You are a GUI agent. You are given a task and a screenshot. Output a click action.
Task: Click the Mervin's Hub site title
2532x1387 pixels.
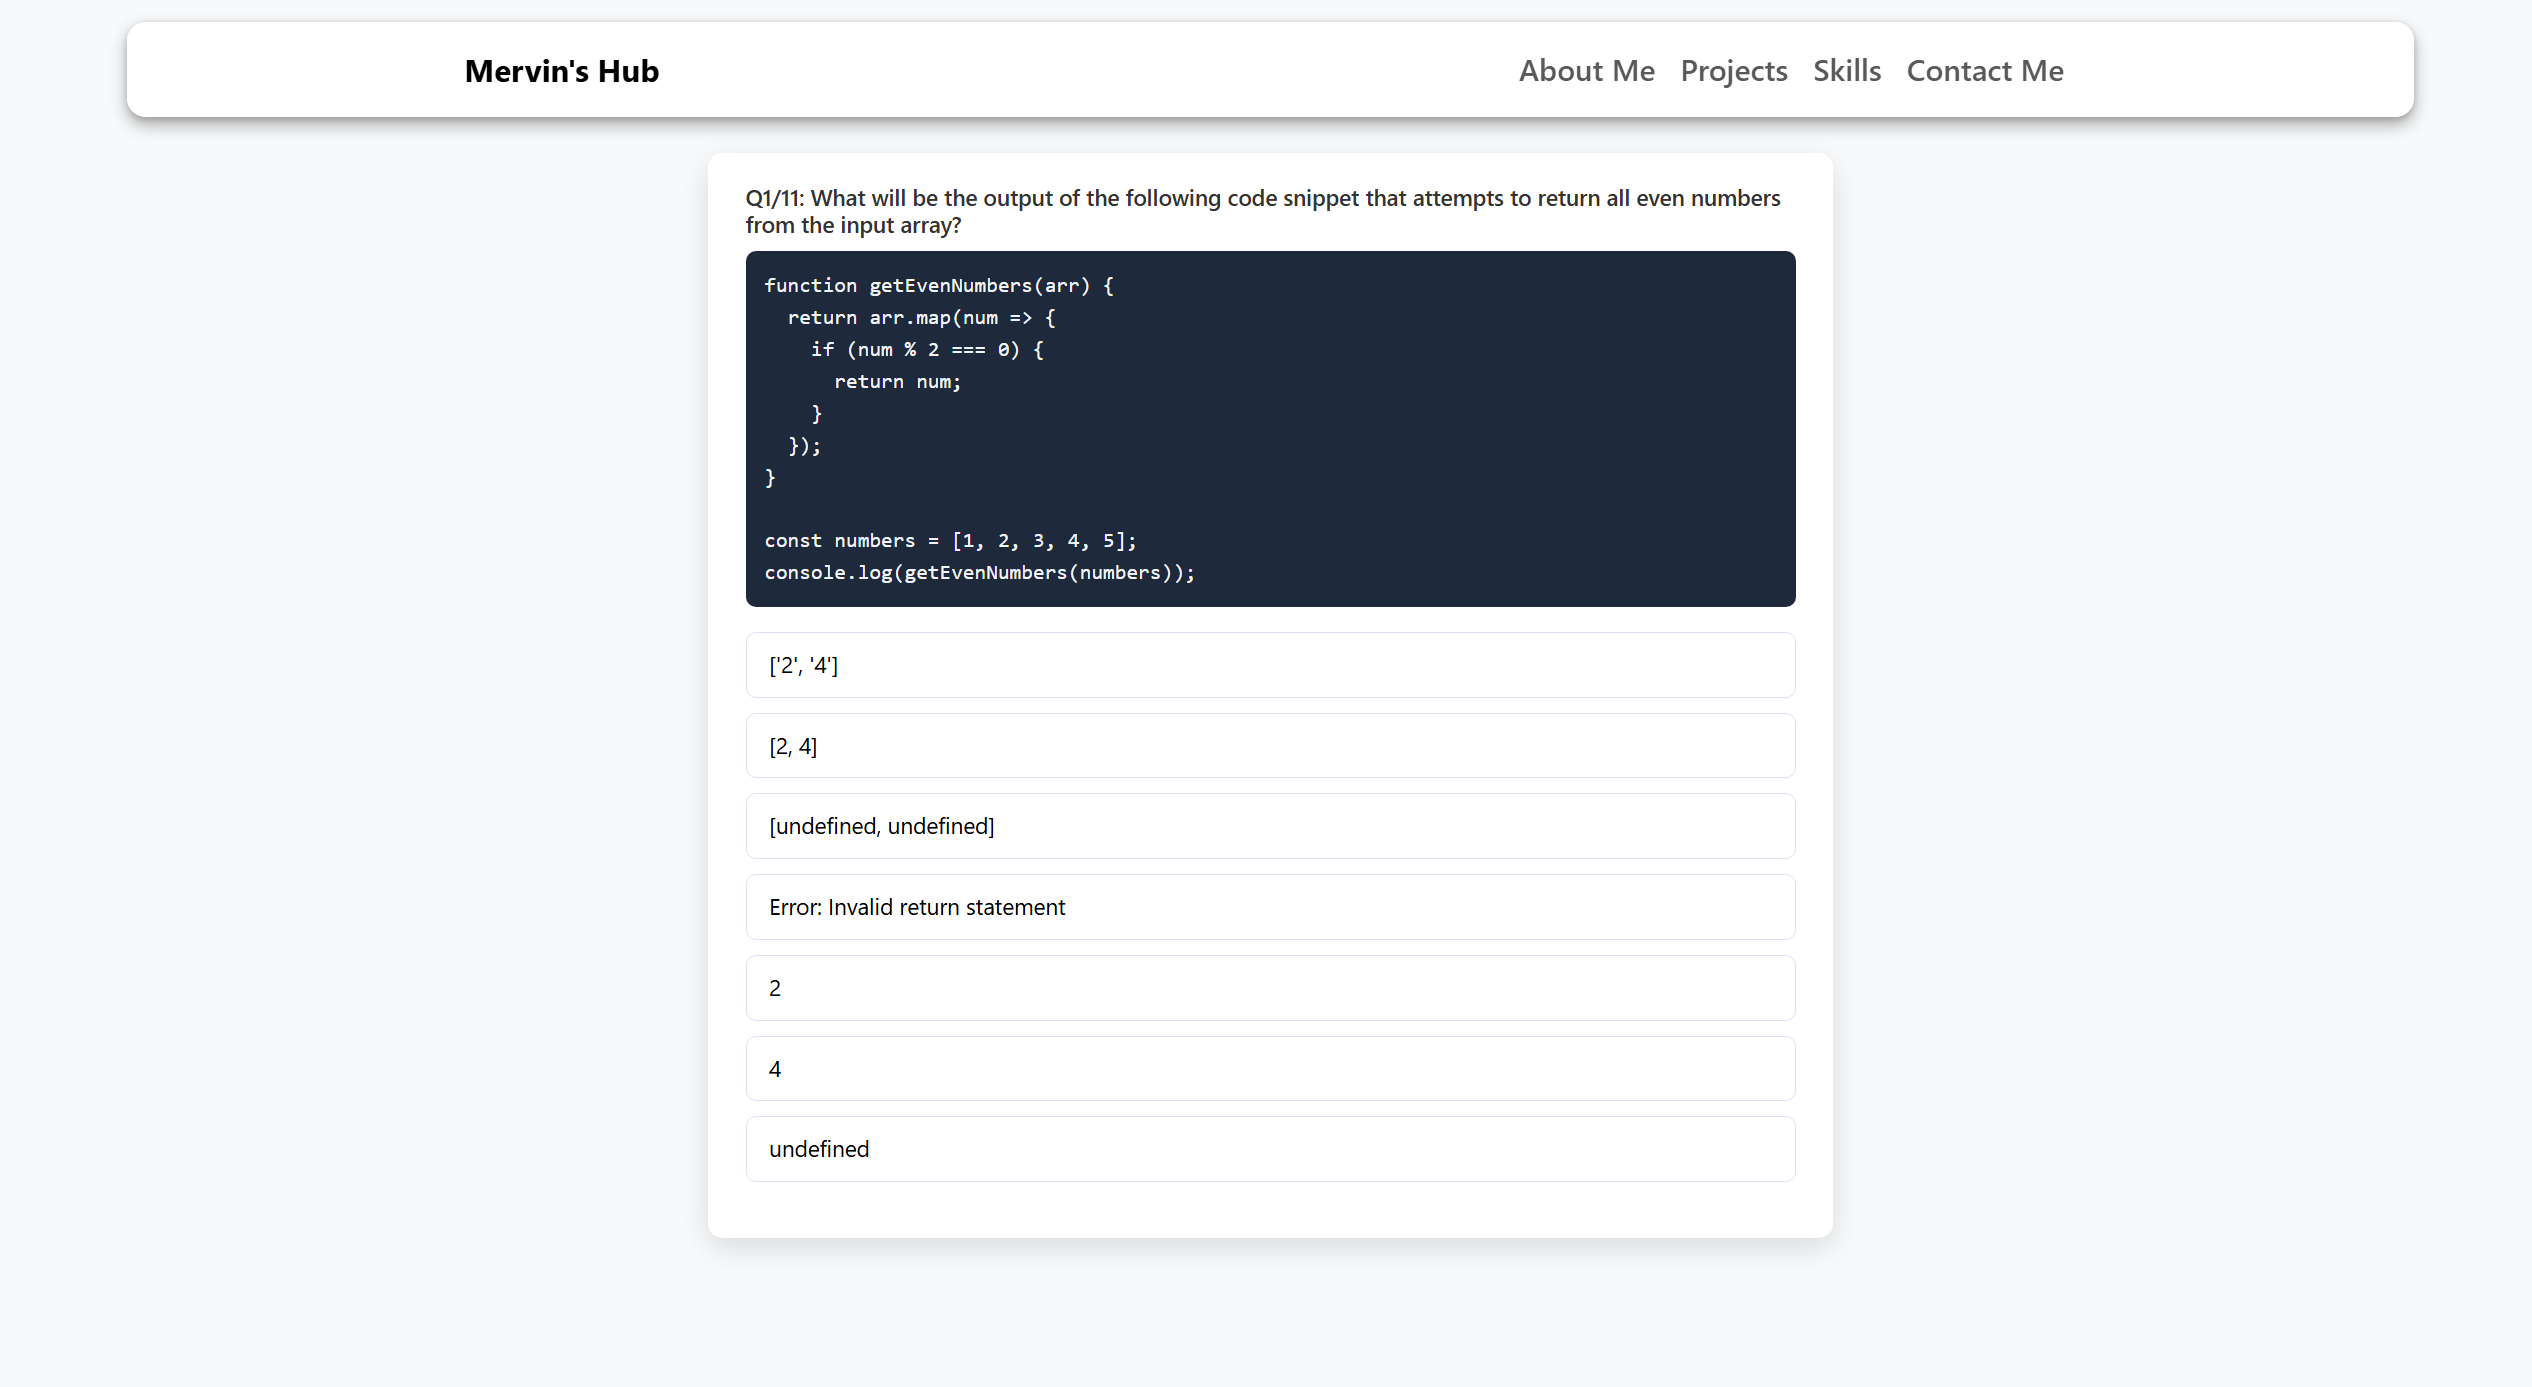(x=561, y=71)
